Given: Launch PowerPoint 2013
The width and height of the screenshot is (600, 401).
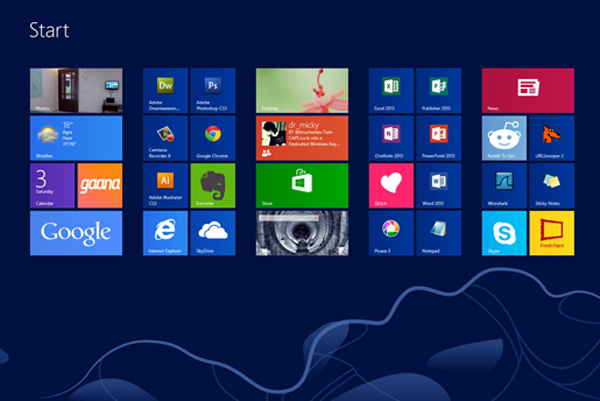Looking at the screenshot, I should click(439, 138).
